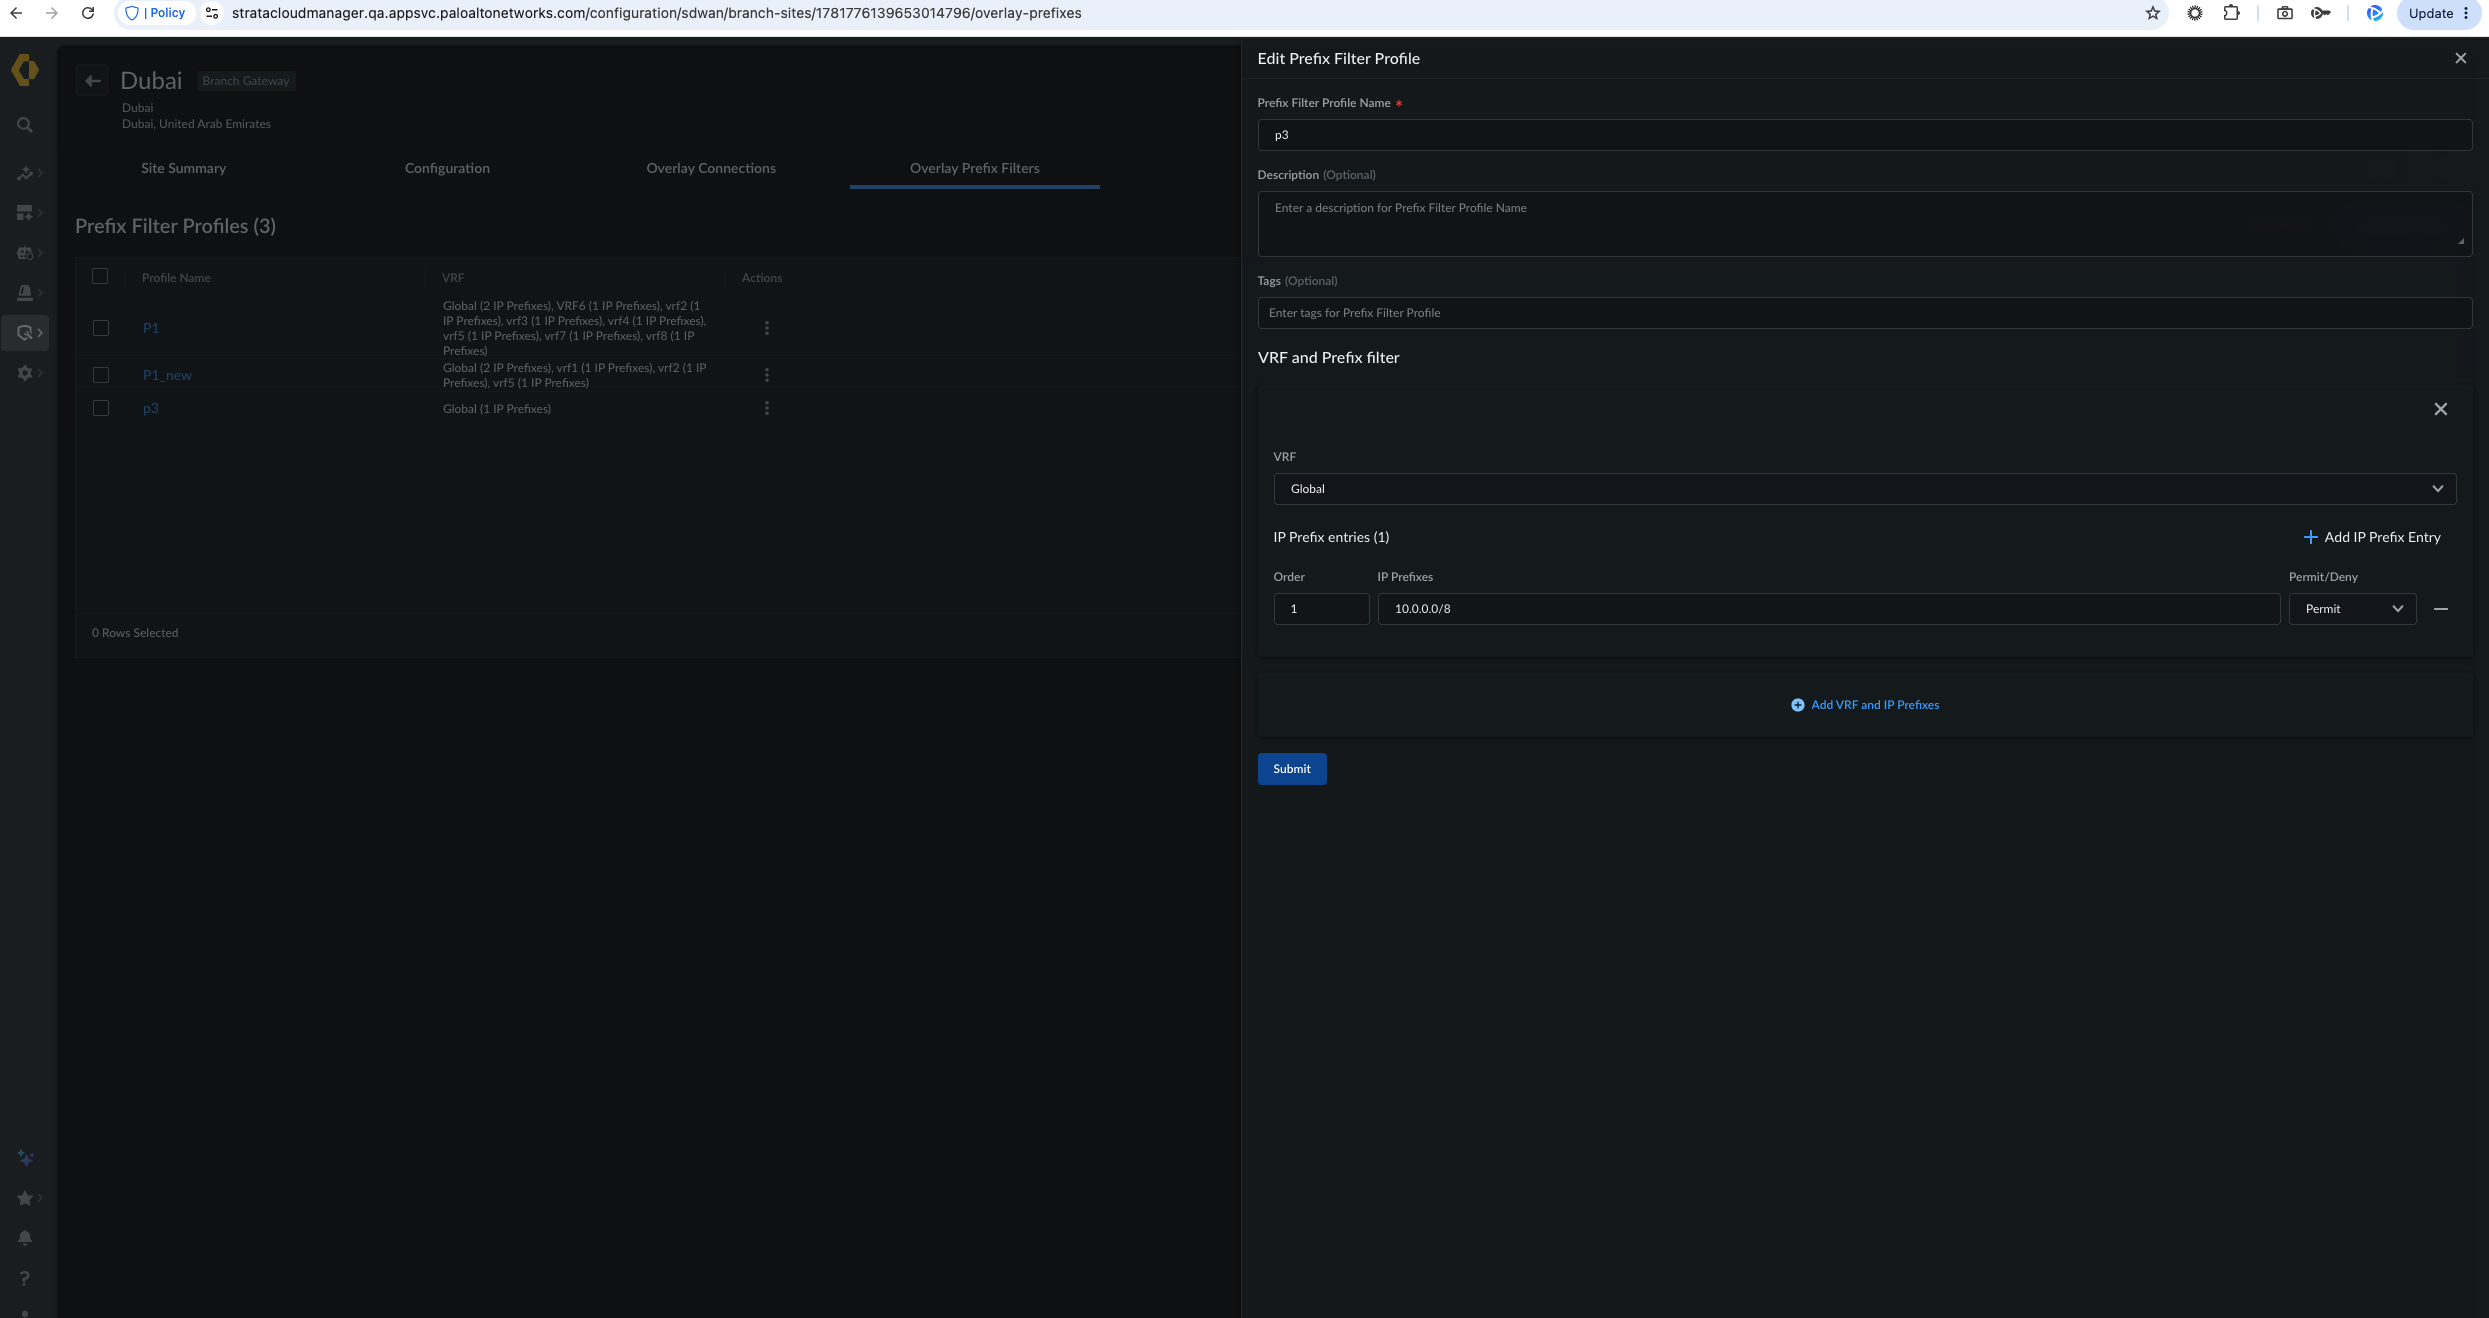The height and width of the screenshot is (1318, 2489).
Task: Open the sidebar search magnifier
Action: (25, 125)
